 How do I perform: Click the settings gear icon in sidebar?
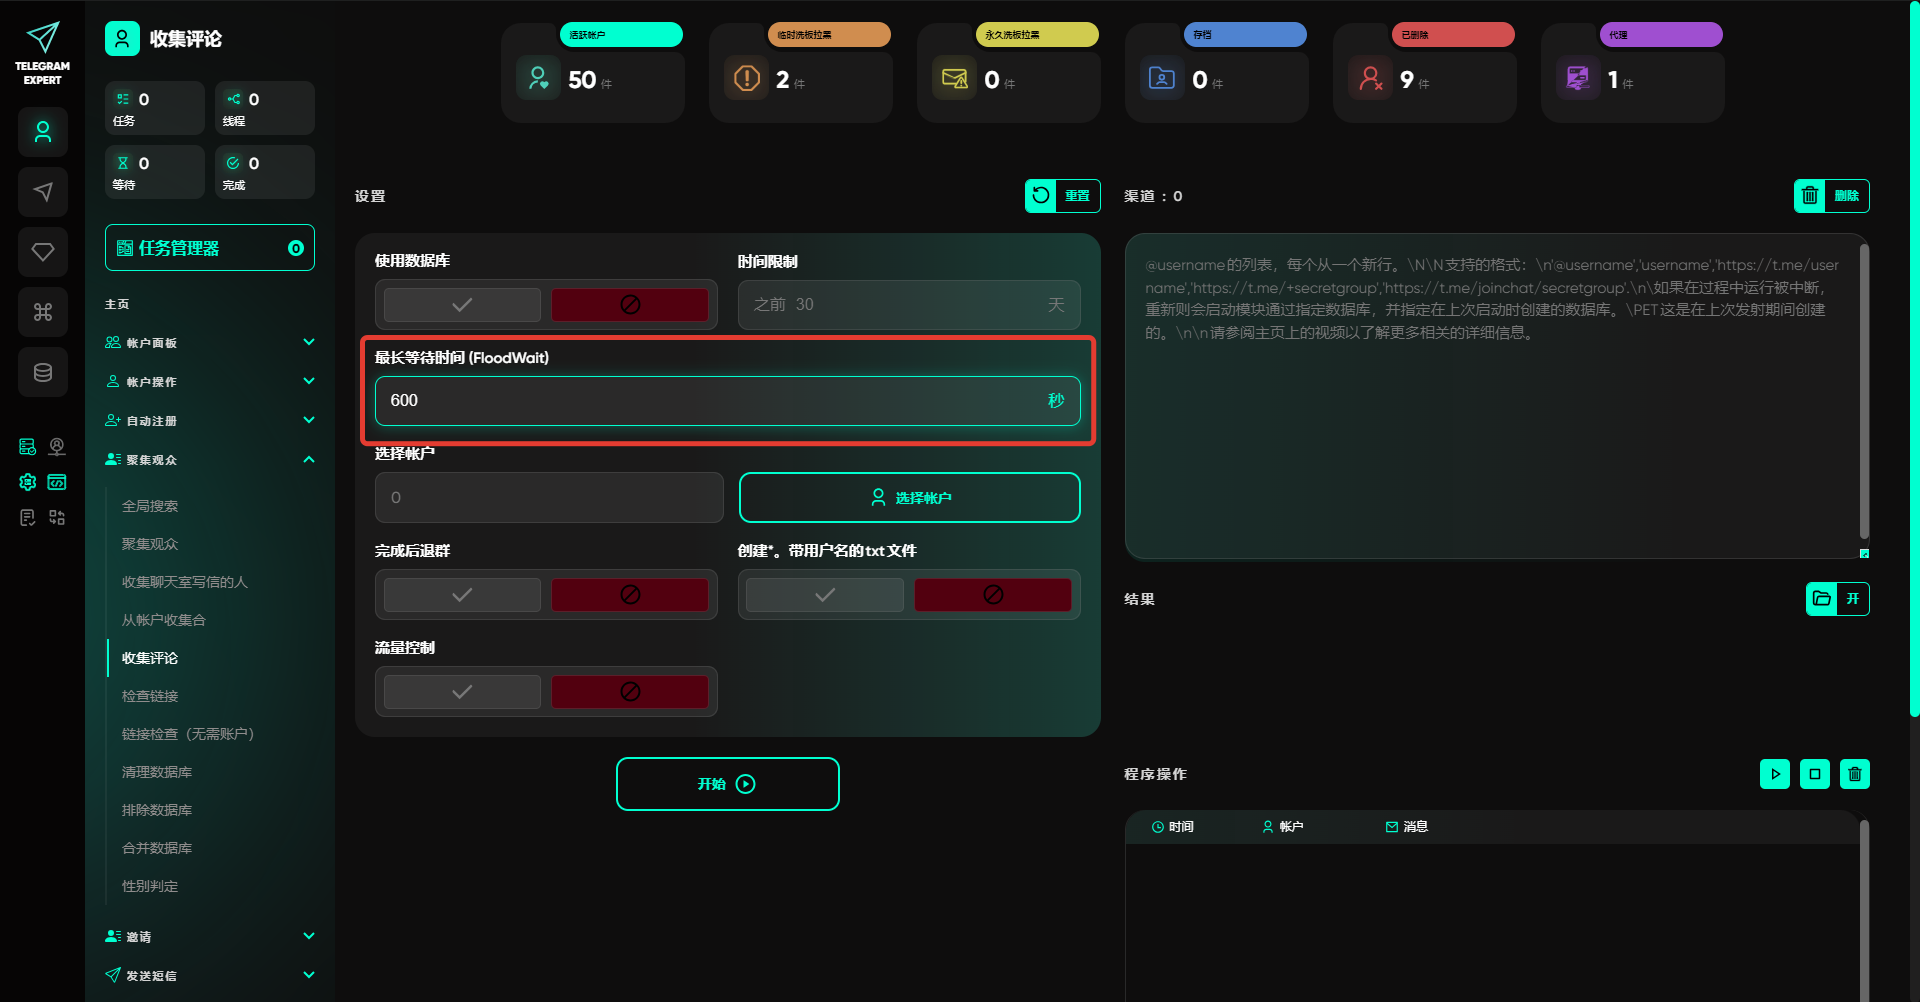tap(28, 482)
